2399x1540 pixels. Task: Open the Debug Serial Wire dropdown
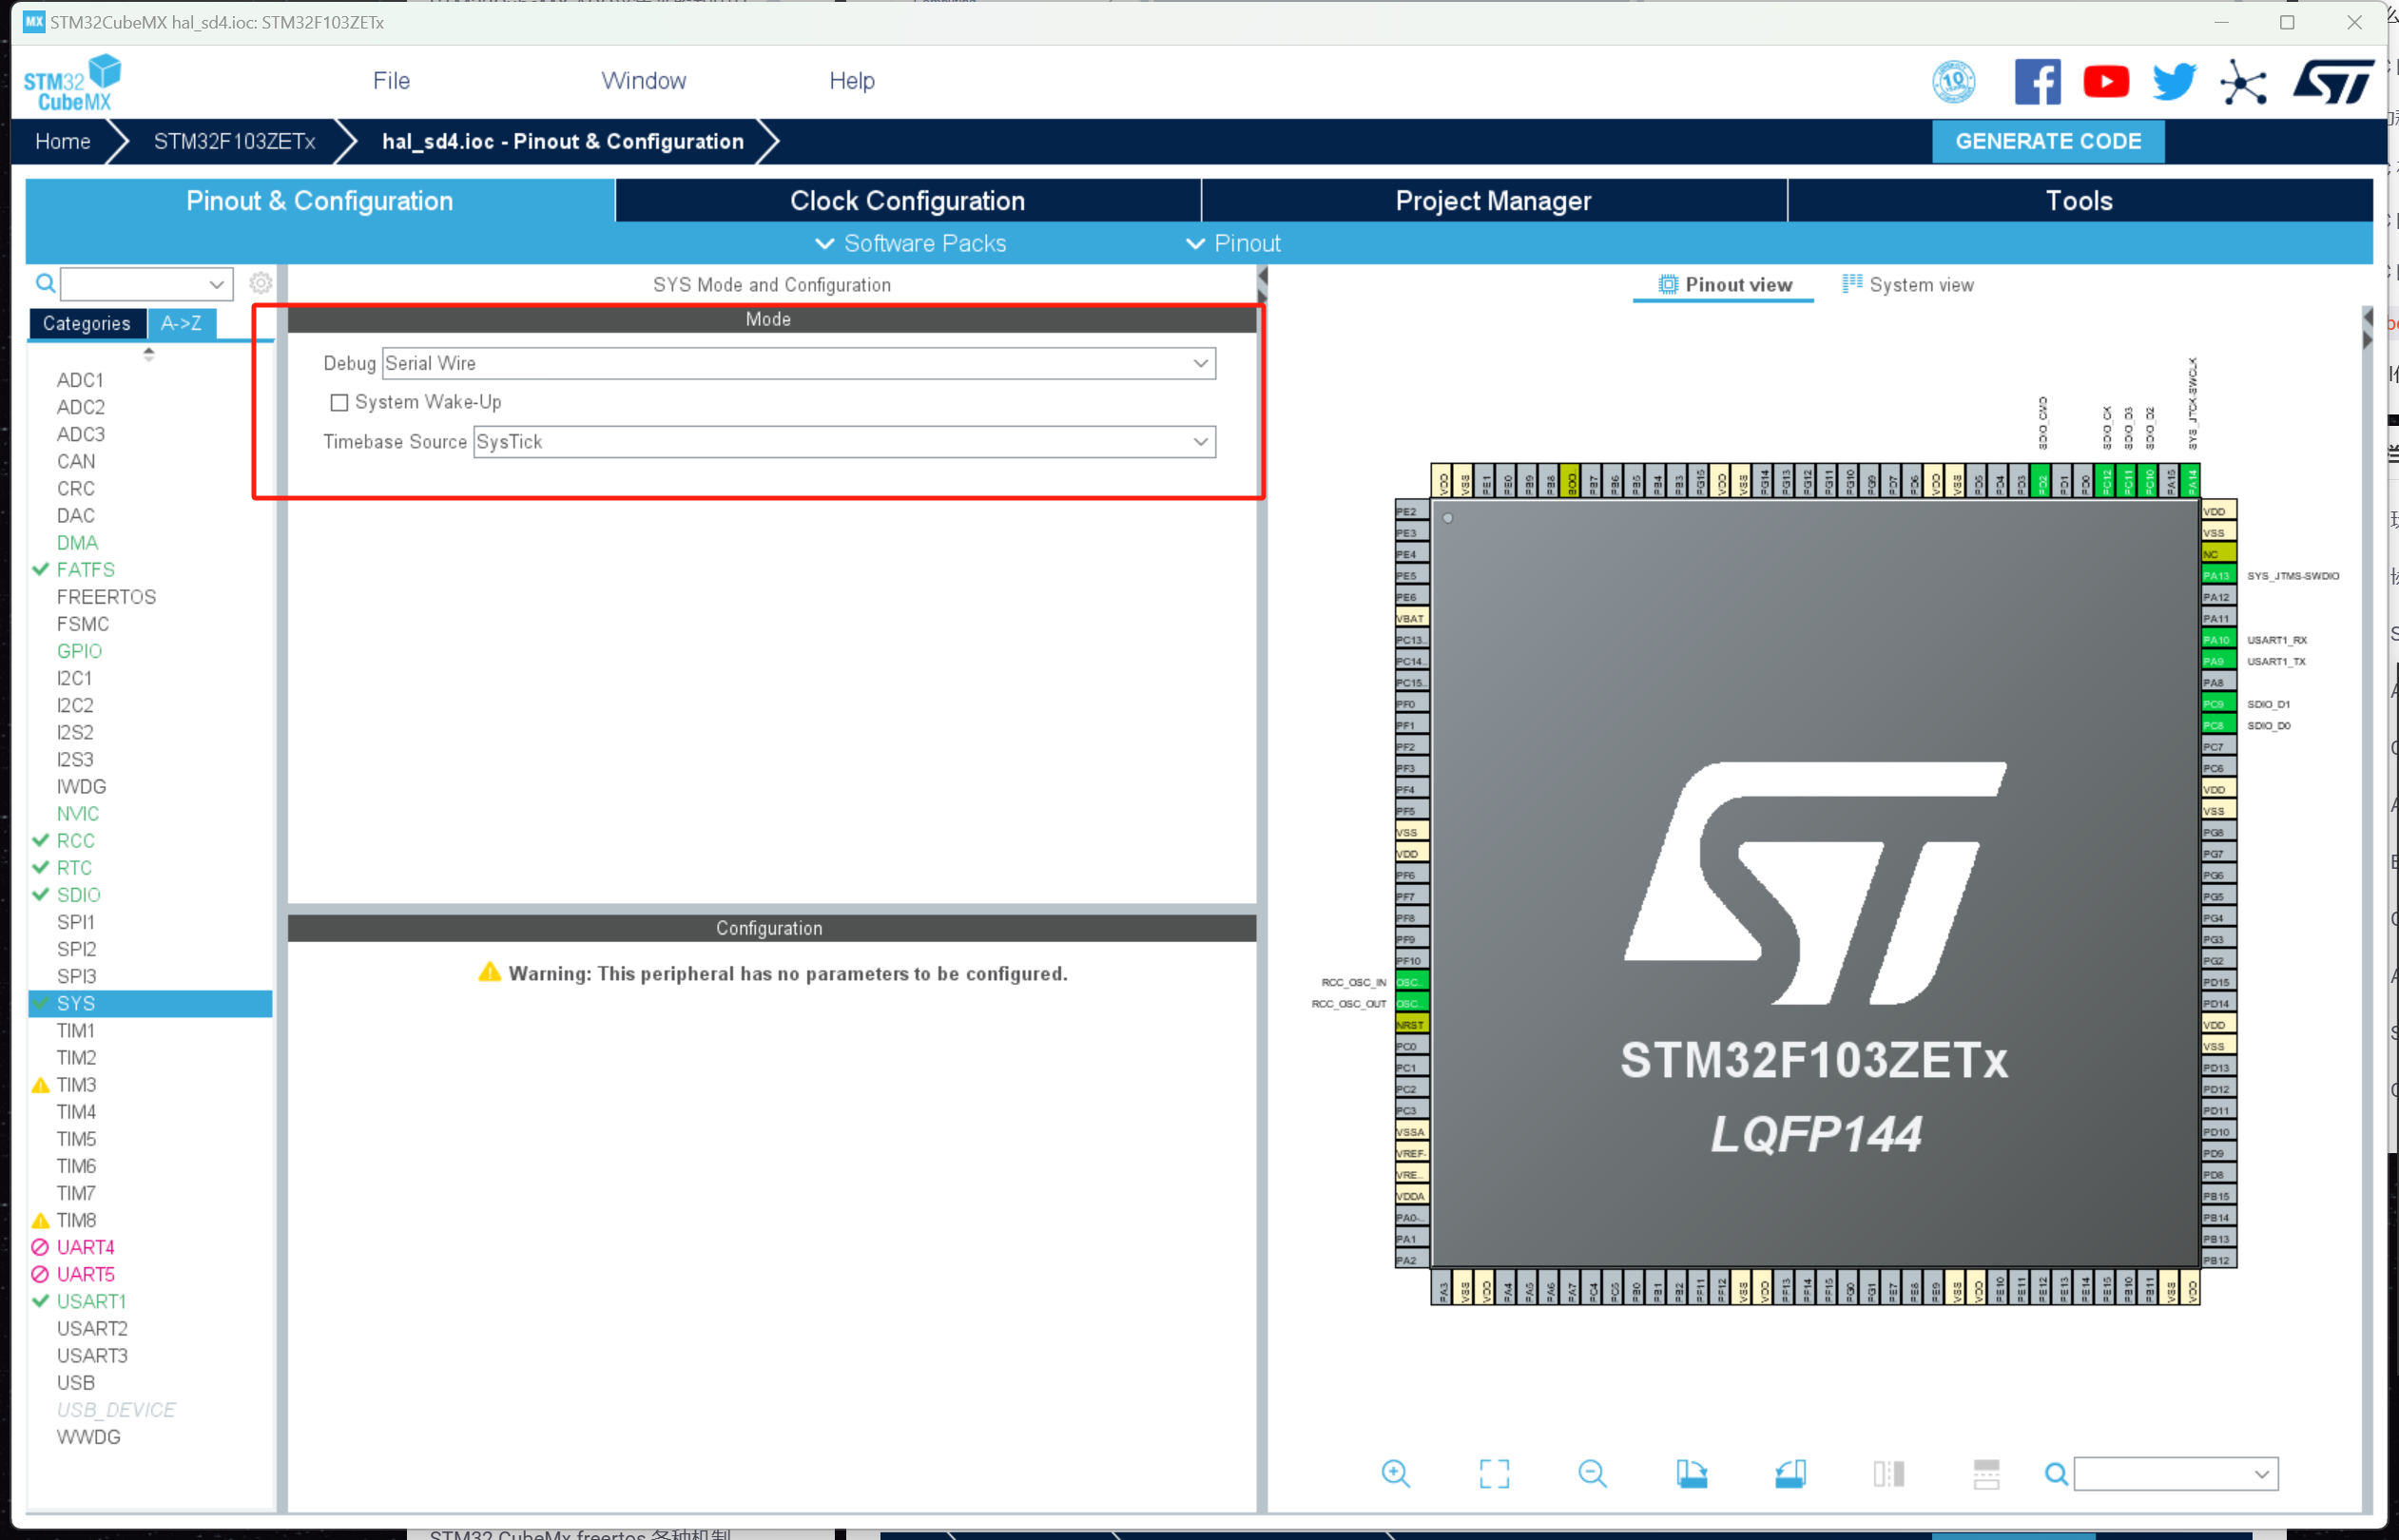798,363
